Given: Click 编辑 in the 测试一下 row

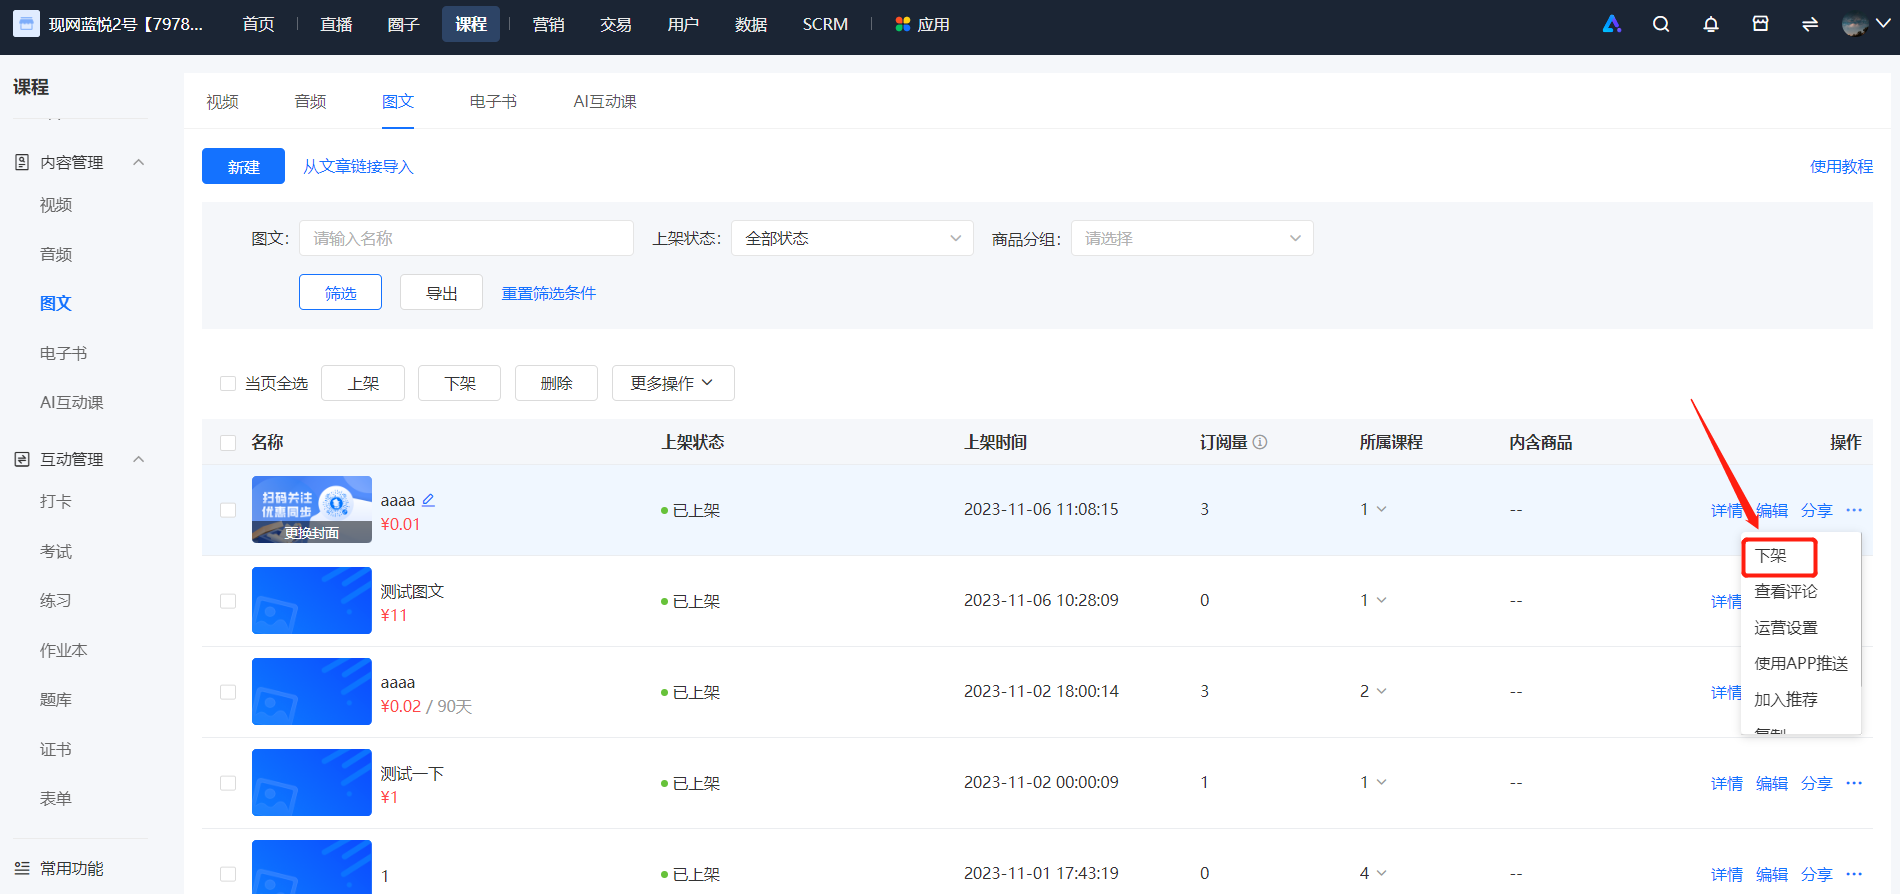Looking at the screenshot, I should pyautogui.click(x=1772, y=783).
